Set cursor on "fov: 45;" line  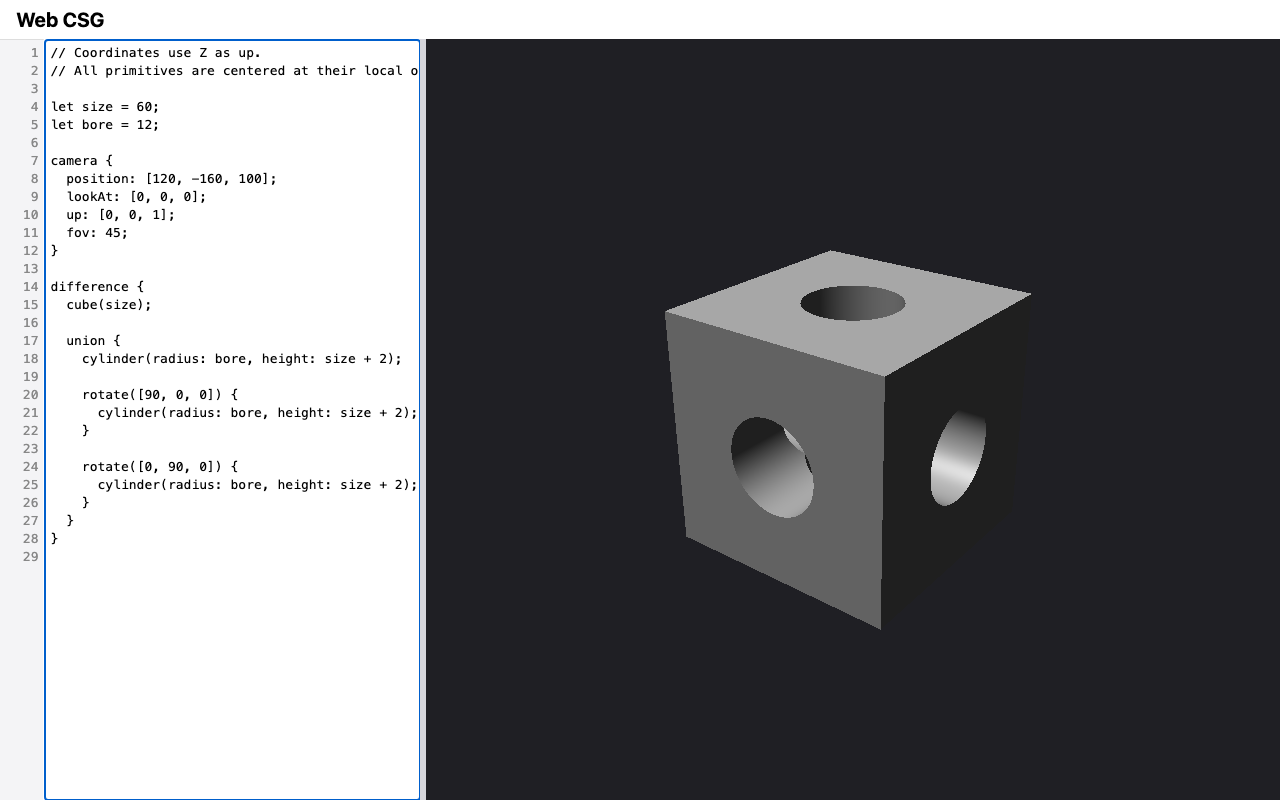tap(97, 233)
